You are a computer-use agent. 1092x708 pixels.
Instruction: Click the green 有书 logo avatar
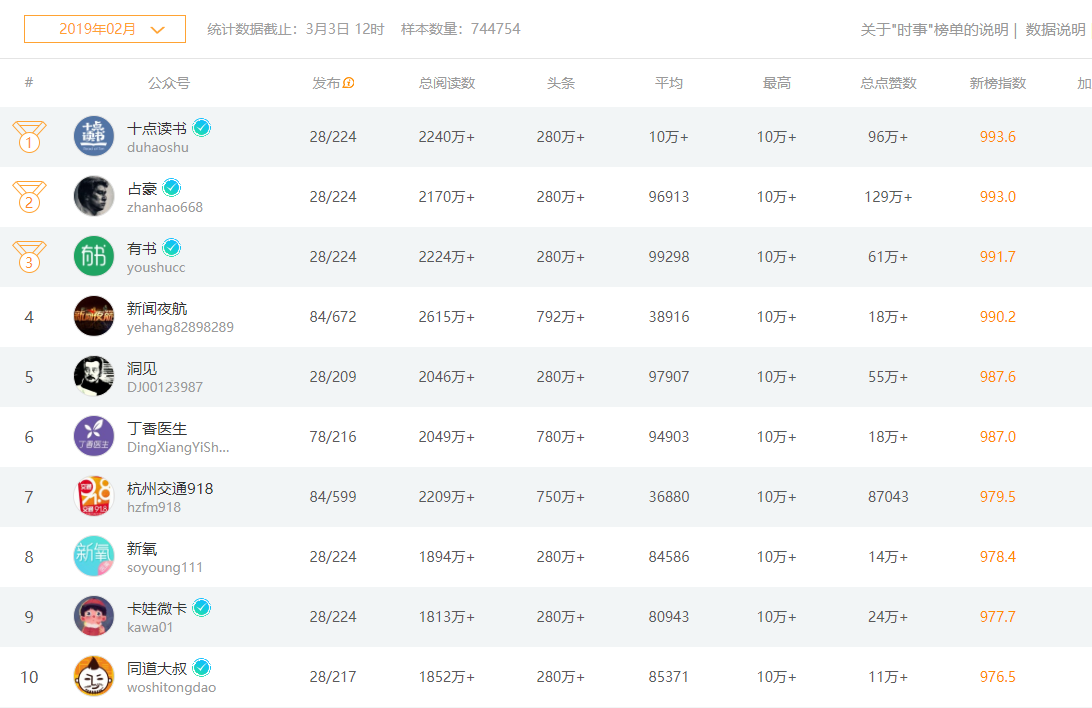click(x=94, y=256)
